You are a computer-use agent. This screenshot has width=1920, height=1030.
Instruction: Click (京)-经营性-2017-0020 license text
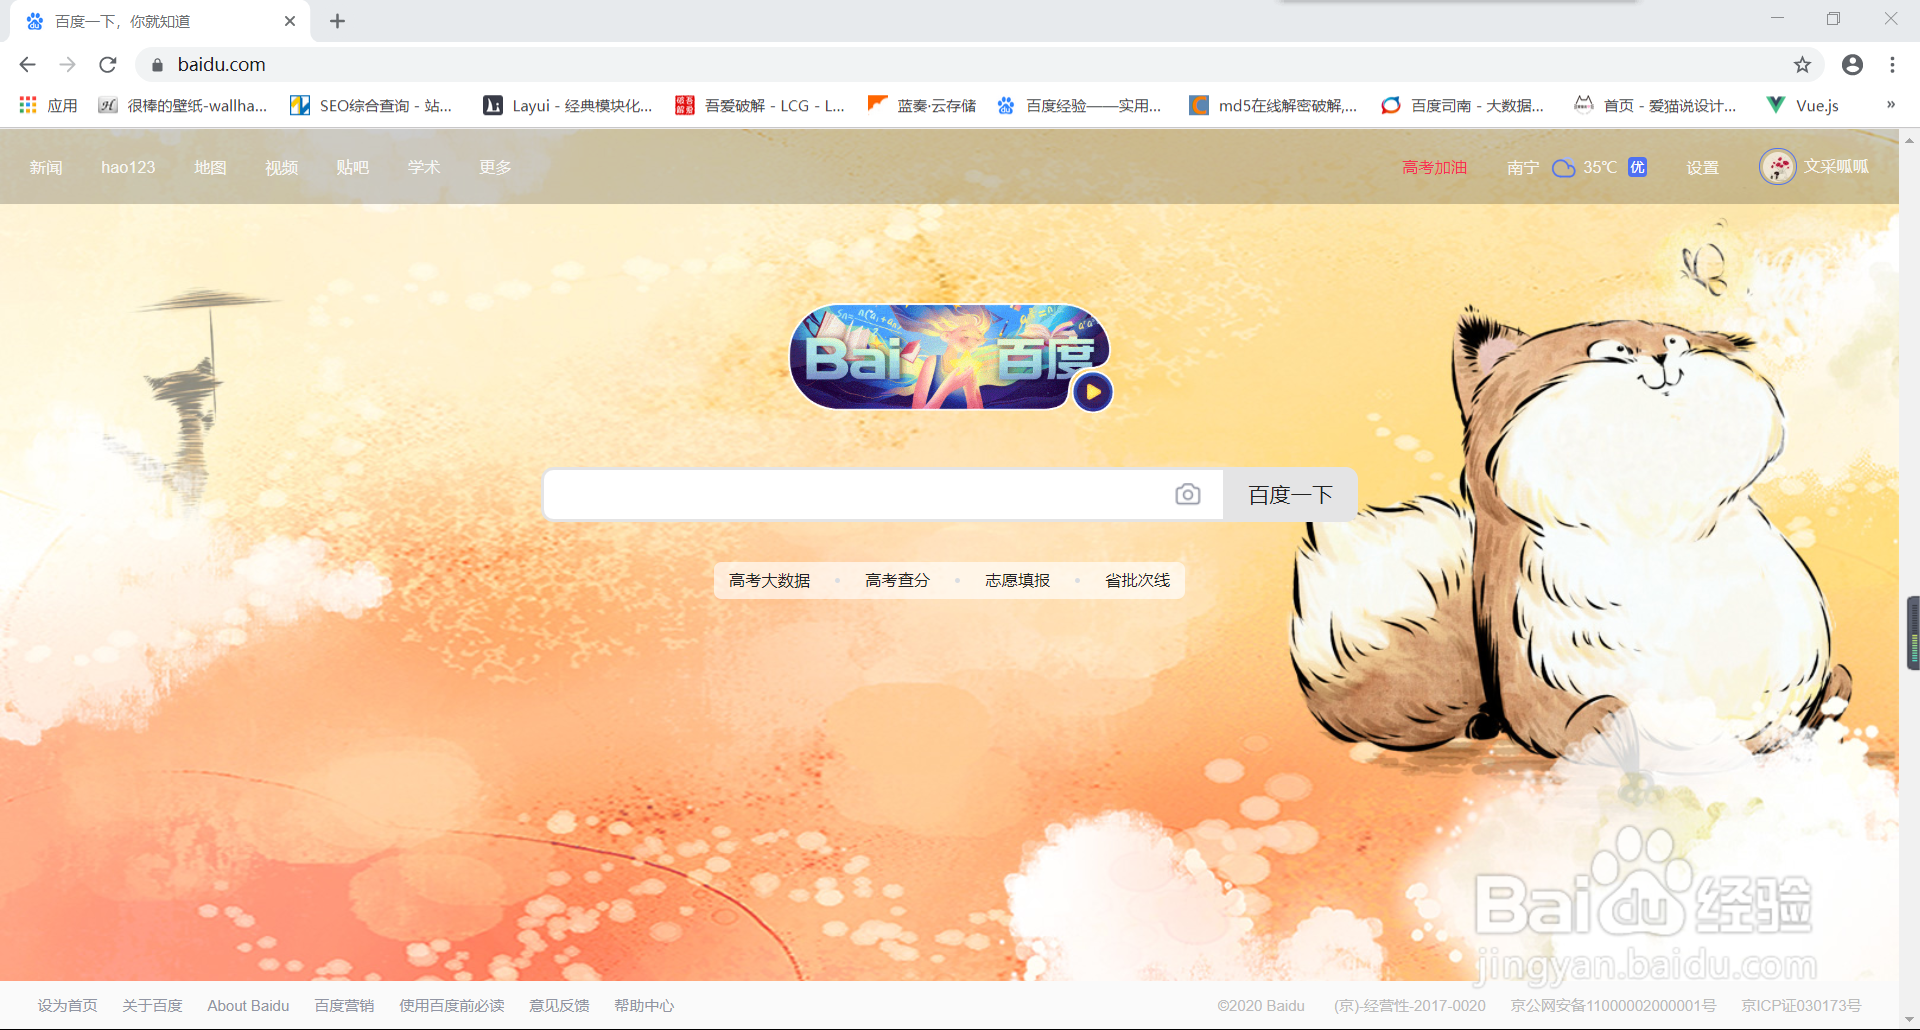coord(1409,1005)
